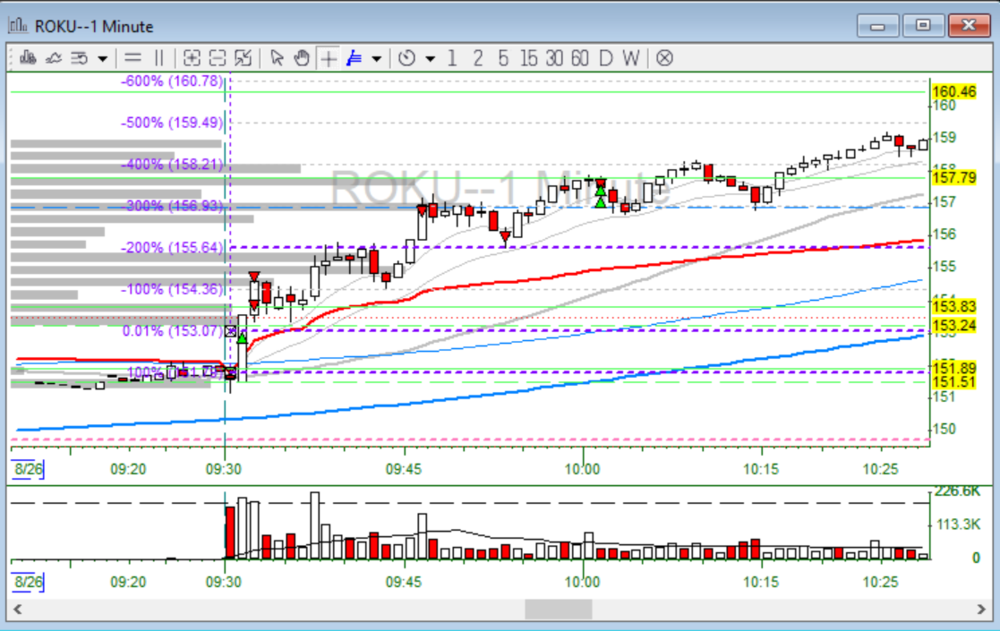
Task: Select the arrow pointer tool
Action: (x=278, y=58)
